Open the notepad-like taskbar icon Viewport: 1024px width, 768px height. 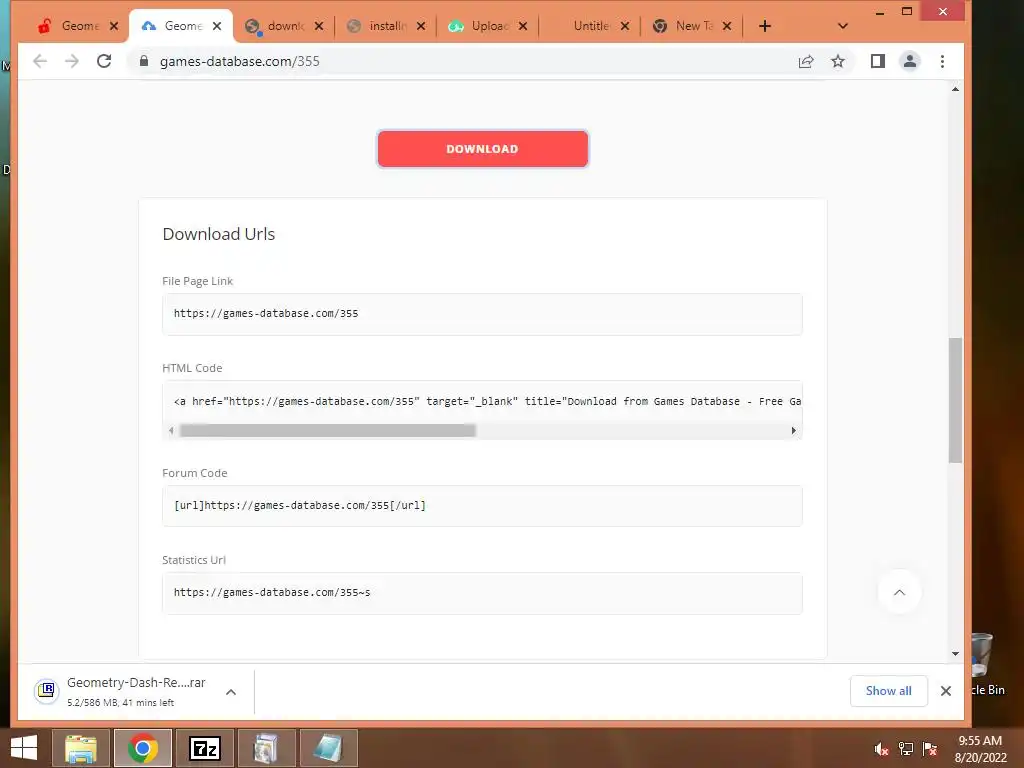pos(328,748)
